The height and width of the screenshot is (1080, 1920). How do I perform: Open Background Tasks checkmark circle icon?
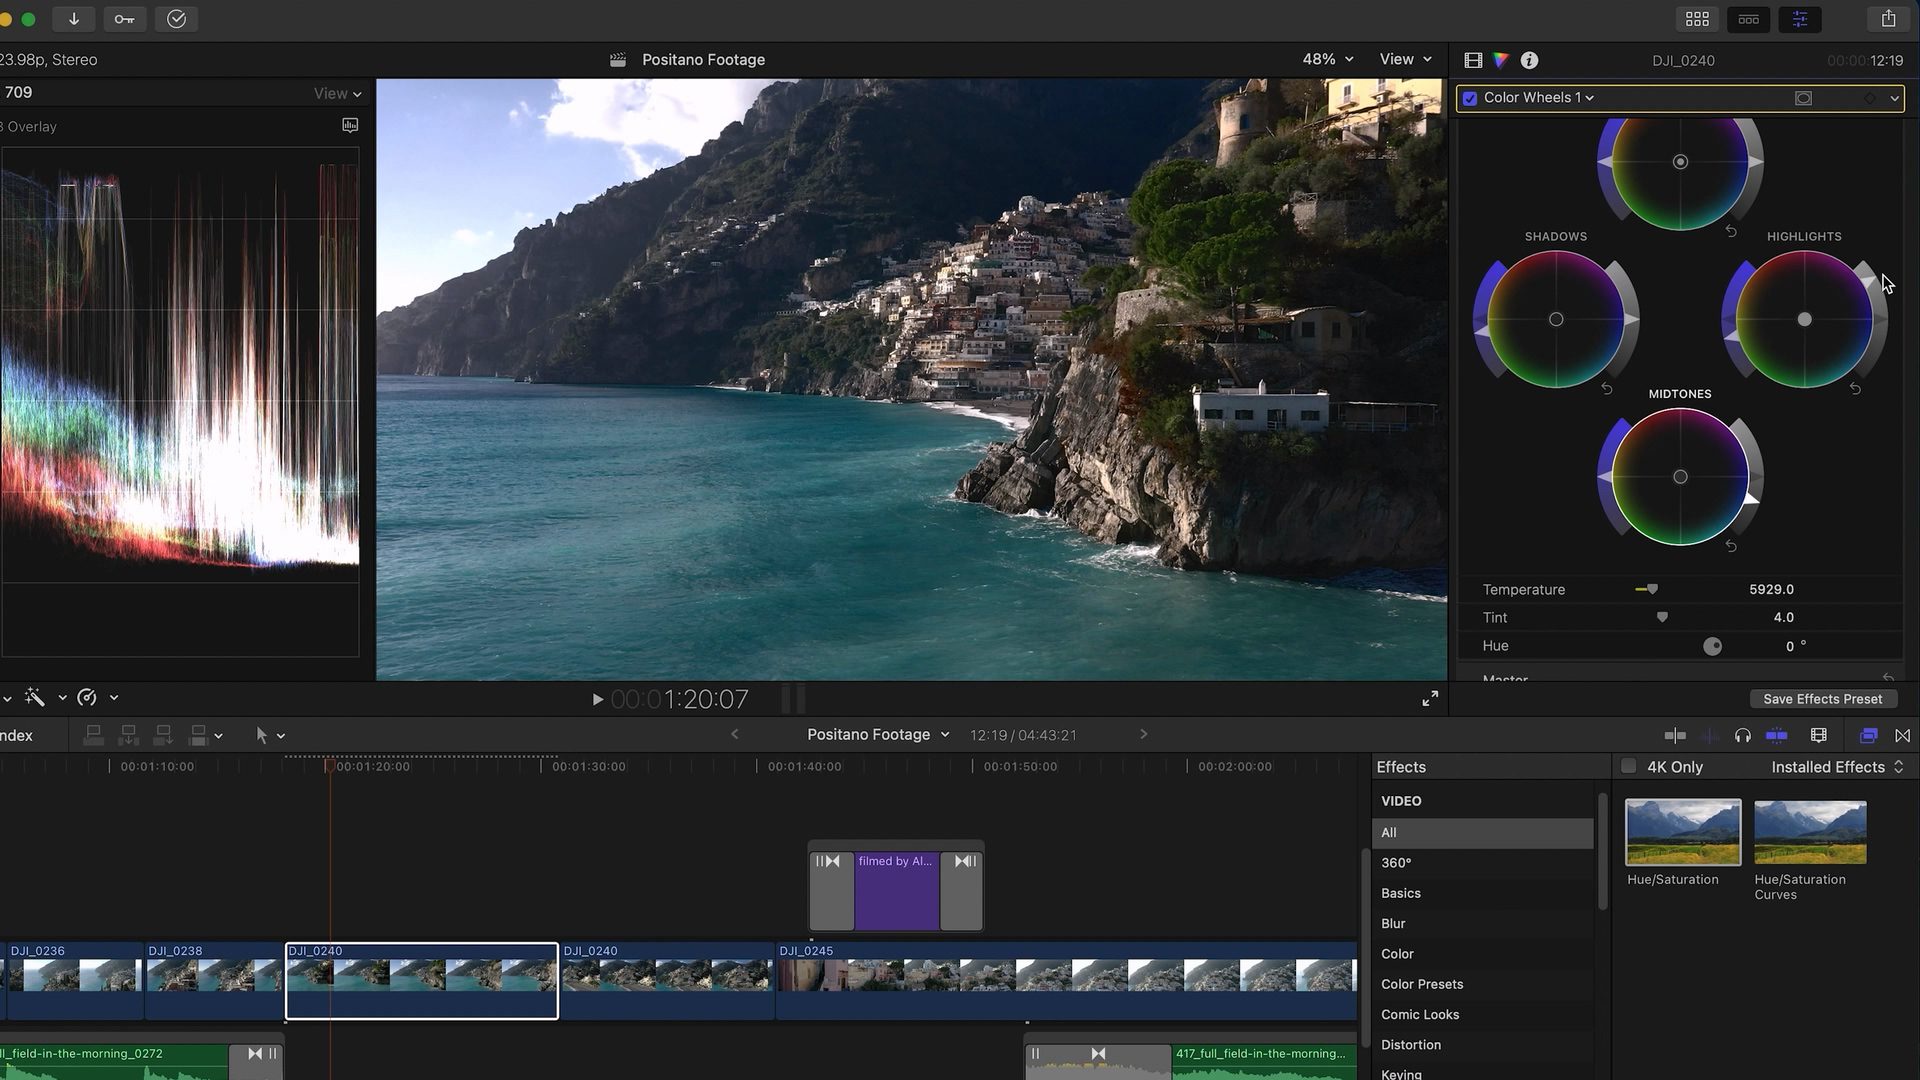[176, 19]
